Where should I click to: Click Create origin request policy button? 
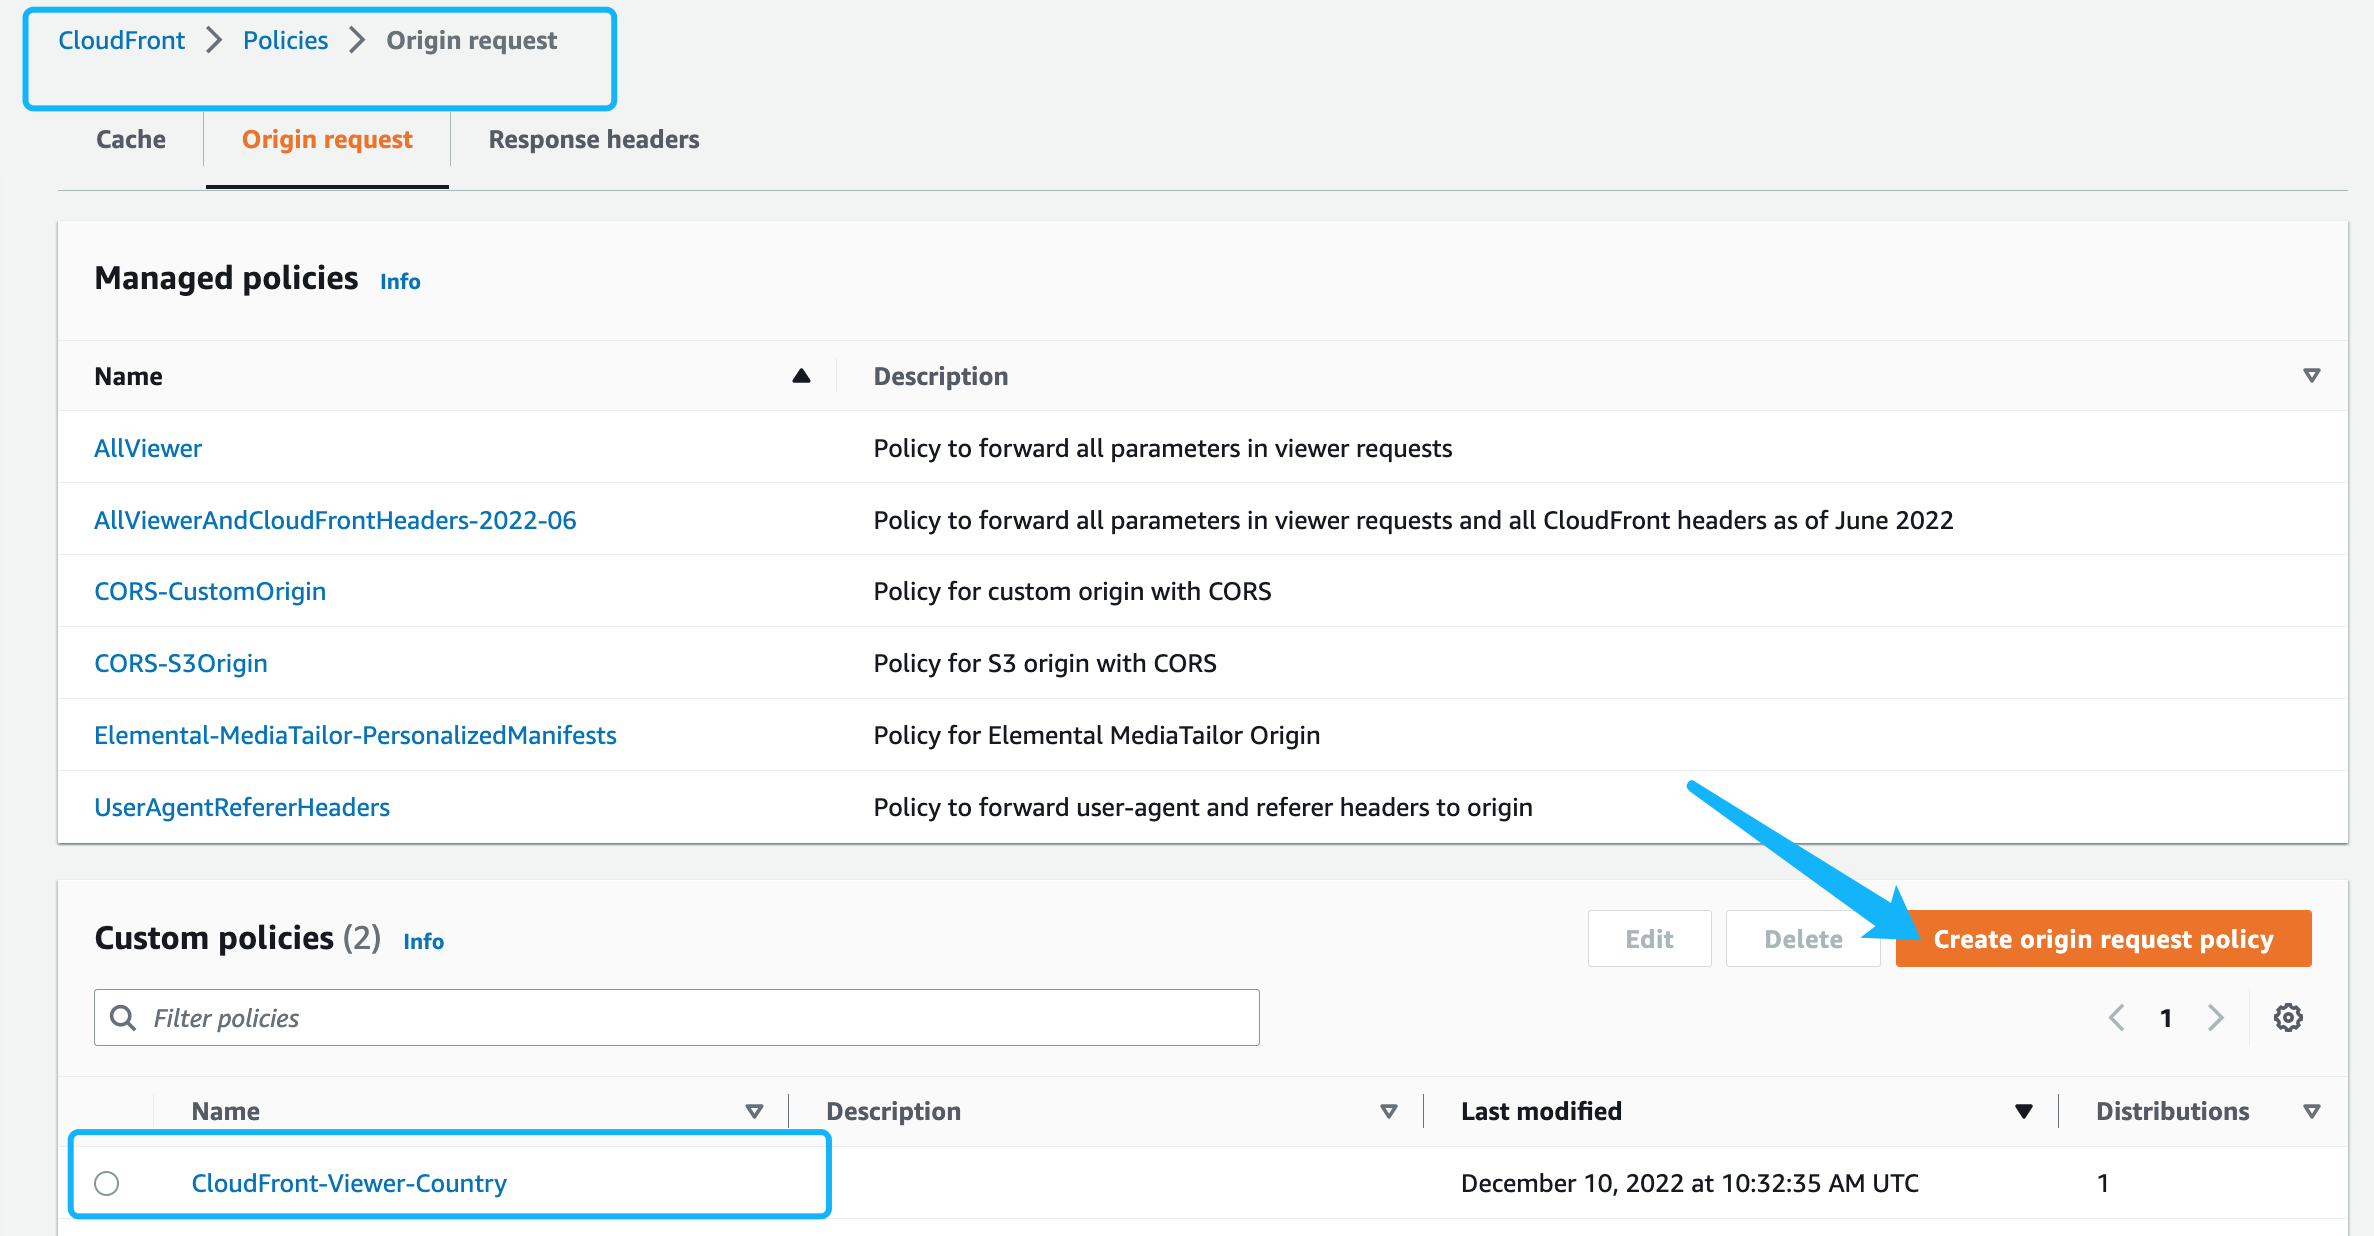2103,939
